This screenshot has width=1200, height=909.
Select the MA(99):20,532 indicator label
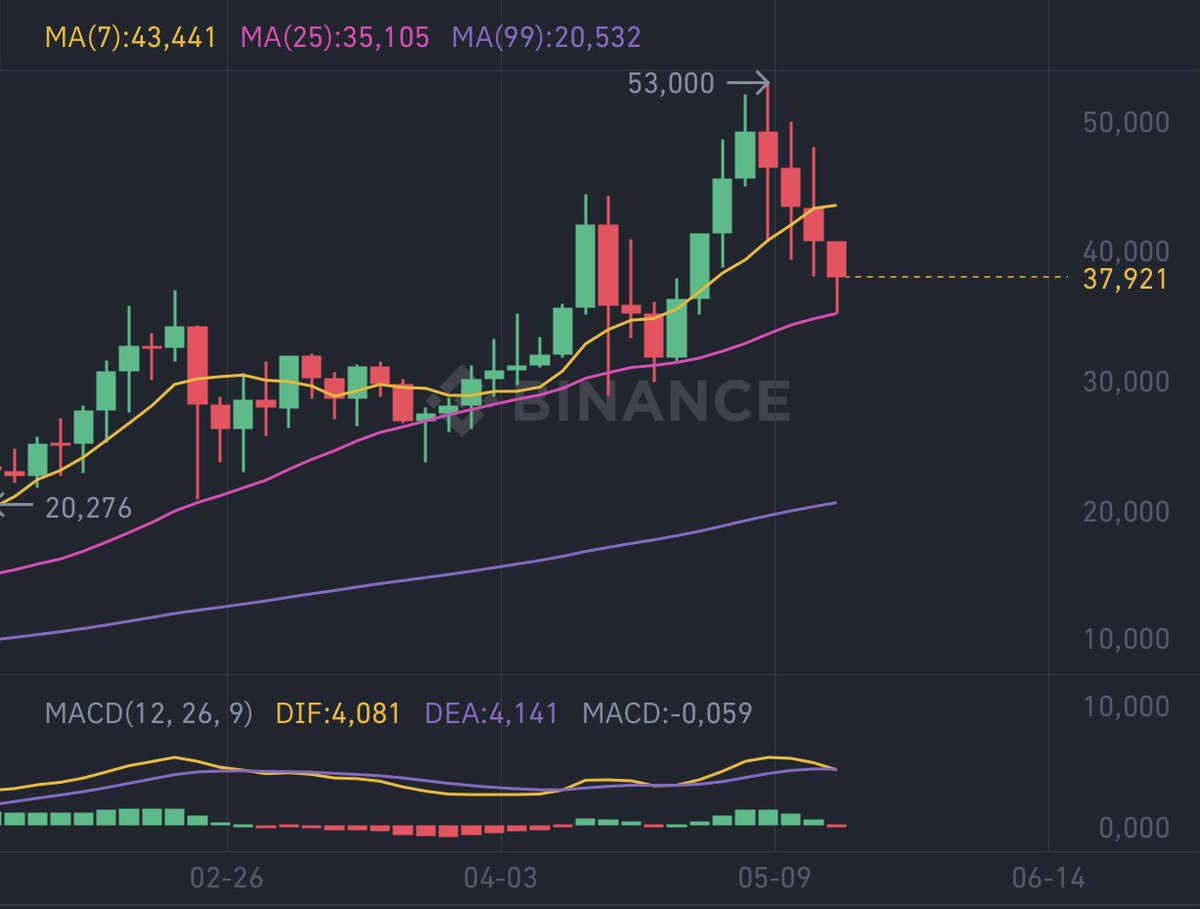(x=547, y=38)
